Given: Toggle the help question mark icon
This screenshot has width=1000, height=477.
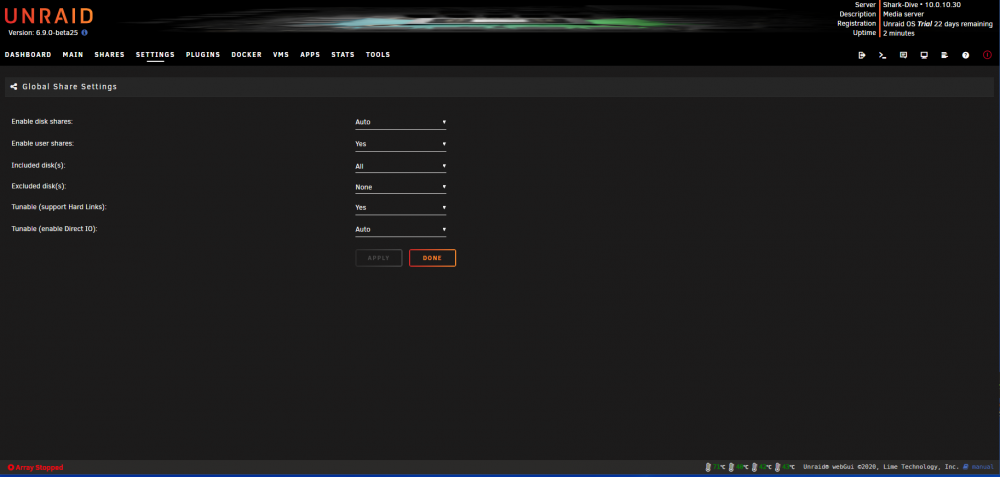Looking at the screenshot, I should tap(966, 55).
